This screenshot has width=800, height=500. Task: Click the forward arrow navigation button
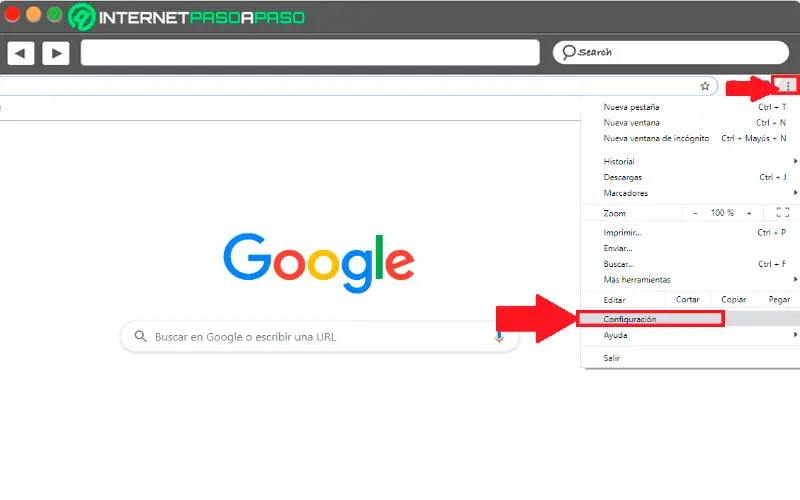[x=56, y=53]
